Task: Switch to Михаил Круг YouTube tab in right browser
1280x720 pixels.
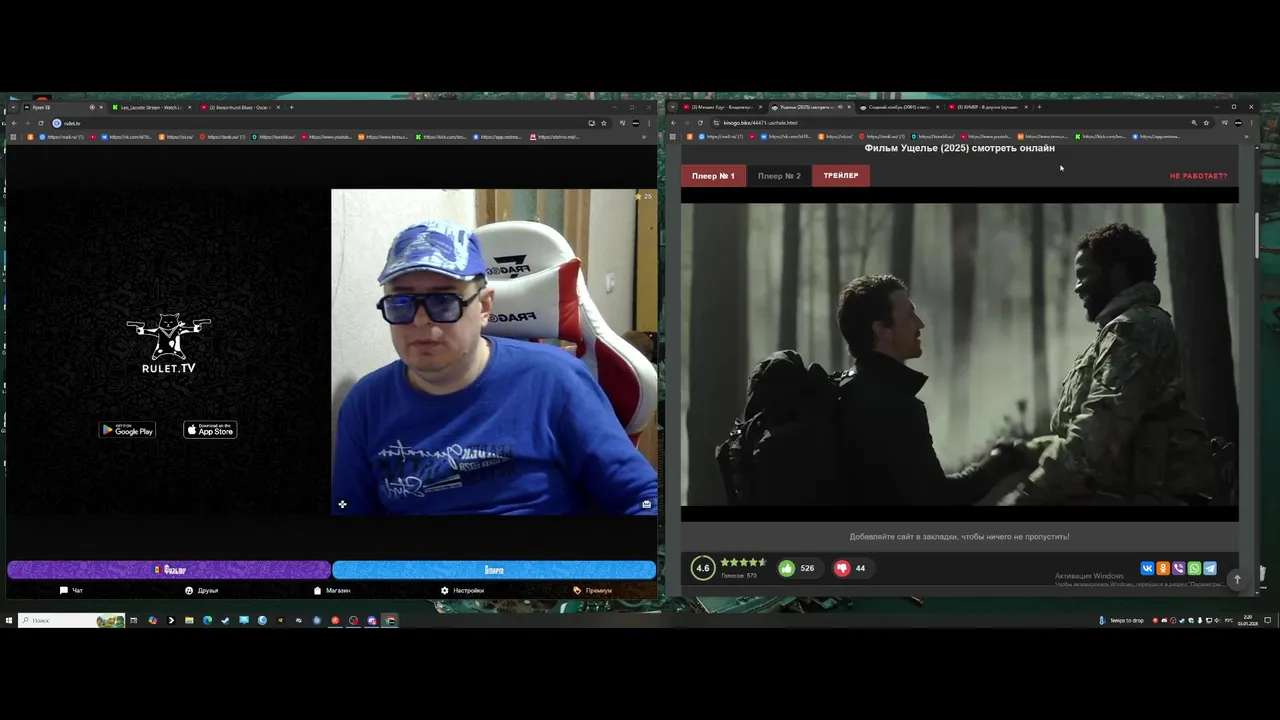Action: click(x=723, y=107)
